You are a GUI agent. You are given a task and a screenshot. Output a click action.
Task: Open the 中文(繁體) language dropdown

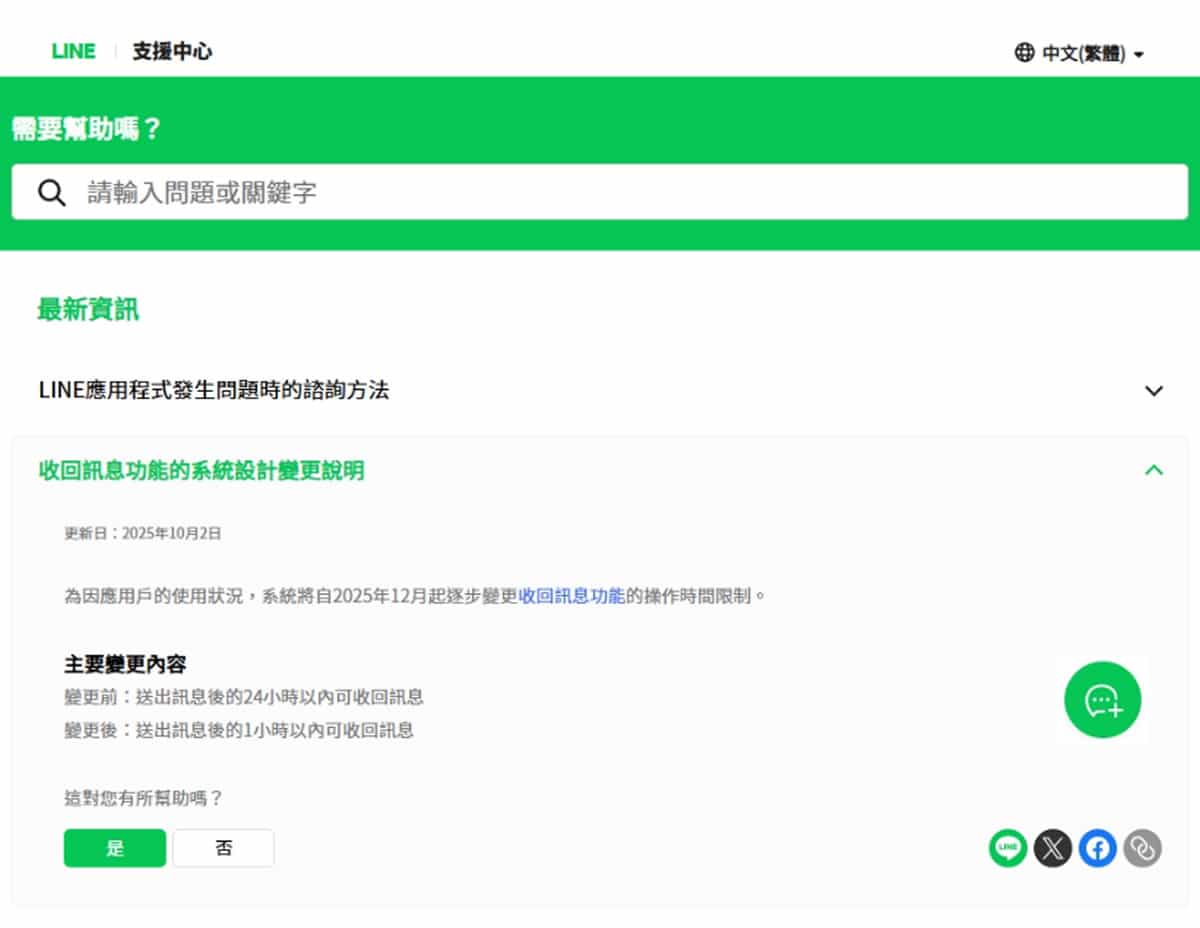(x=1083, y=54)
